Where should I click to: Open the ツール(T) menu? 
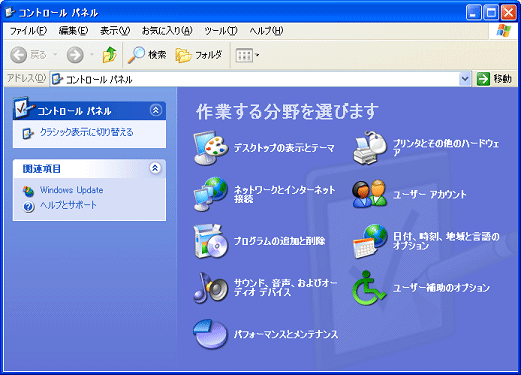pyautogui.click(x=221, y=31)
